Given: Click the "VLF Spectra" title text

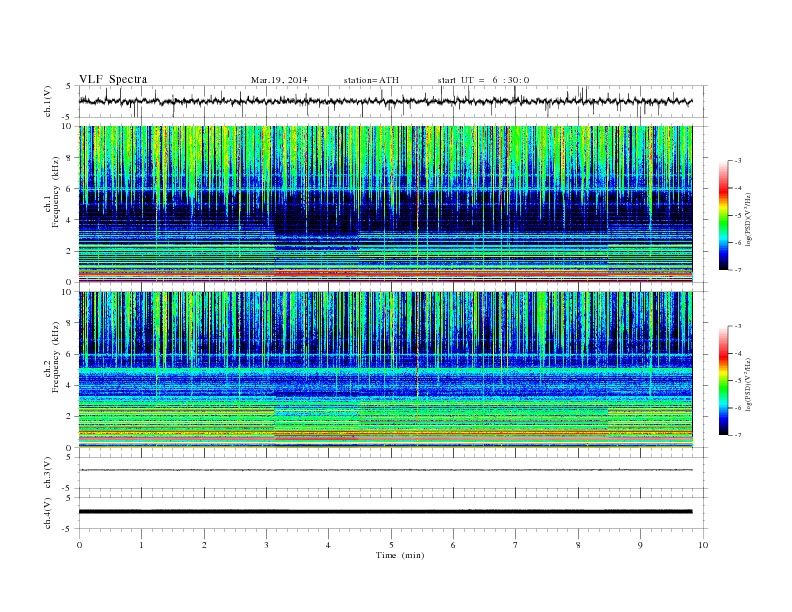Looking at the screenshot, I should pyautogui.click(x=113, y=79).
